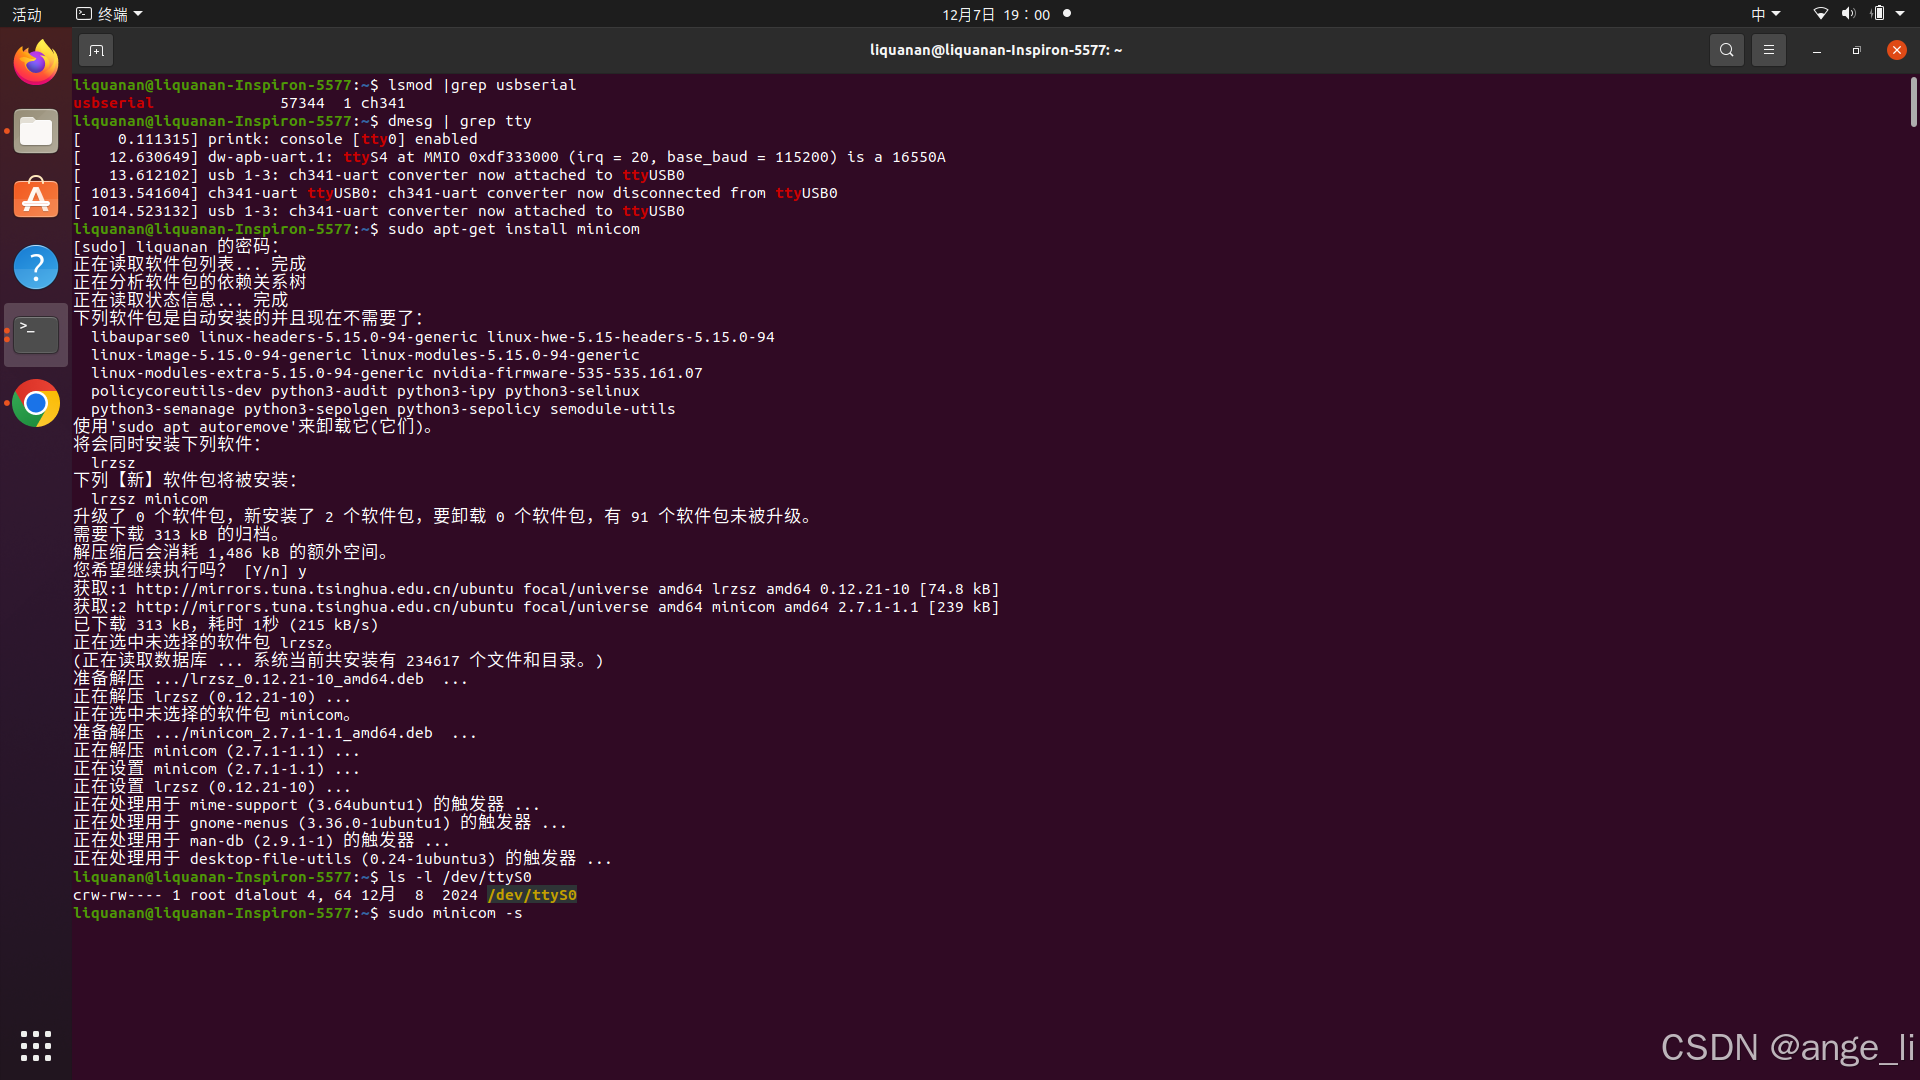1920x1080 pixels.
Task: Open the terminal hamburger menu
Action: click(1768, 50)
